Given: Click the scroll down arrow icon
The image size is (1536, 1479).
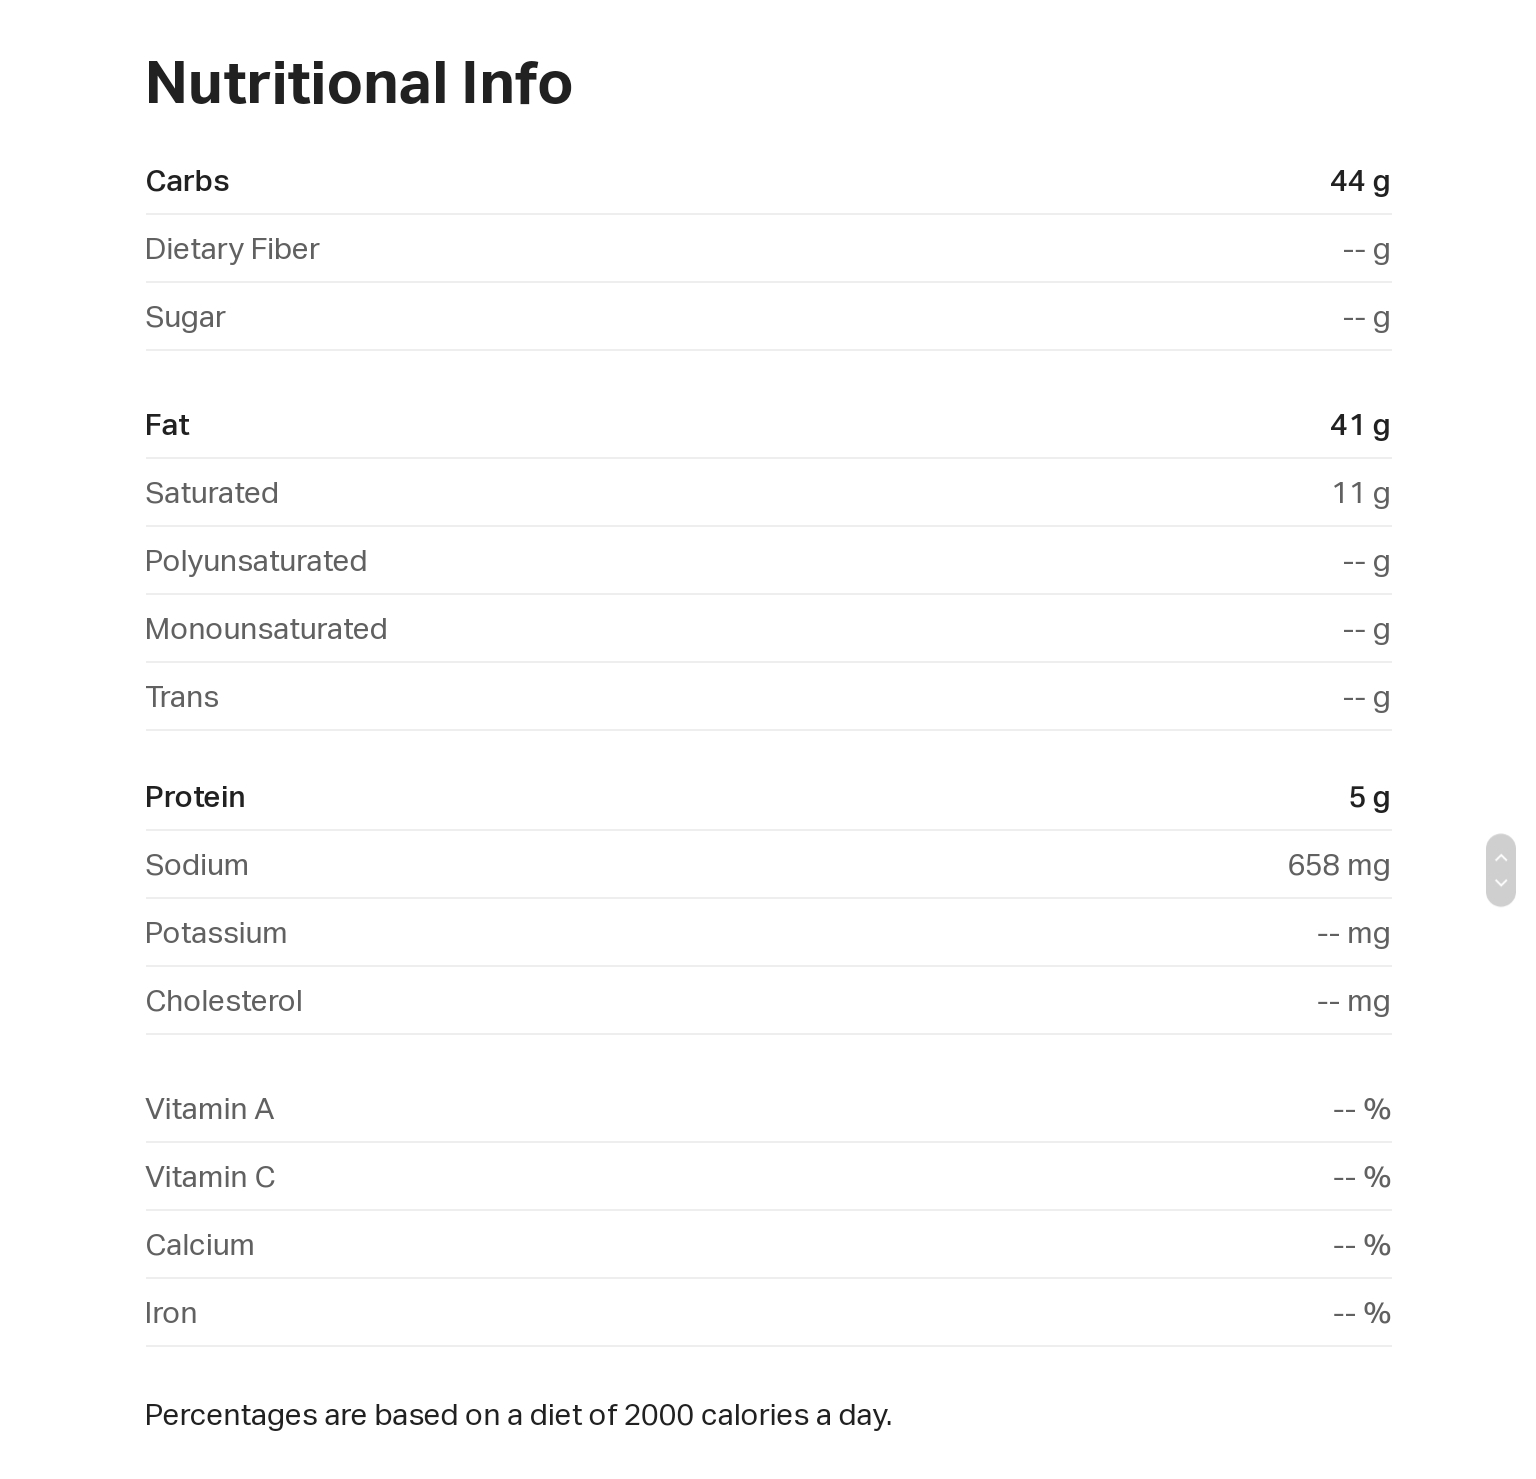Looking at the screenshot, I should coord(1501,883).
